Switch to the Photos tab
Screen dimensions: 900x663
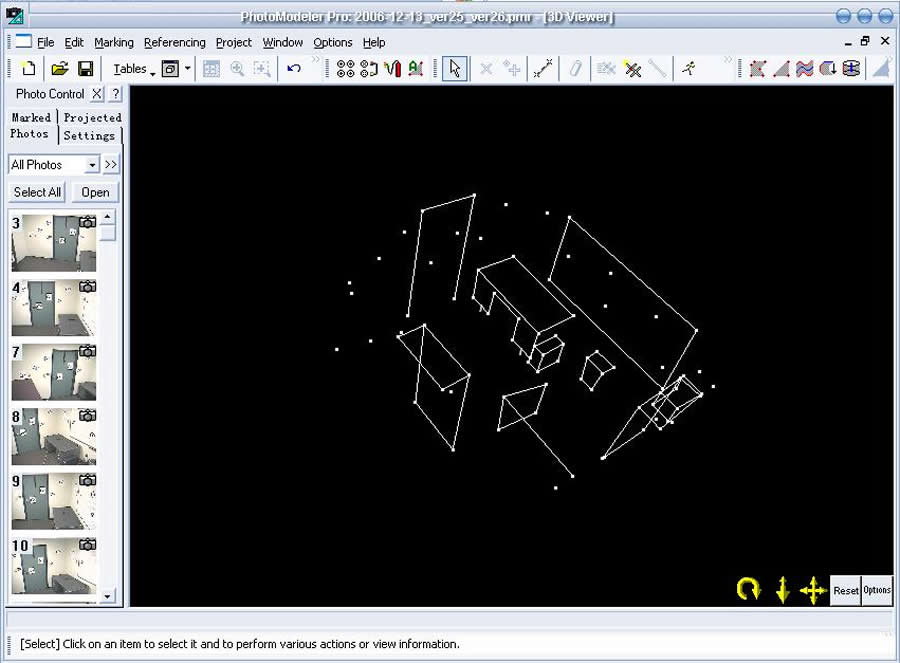pyautogui.click(x=29, y=134)
